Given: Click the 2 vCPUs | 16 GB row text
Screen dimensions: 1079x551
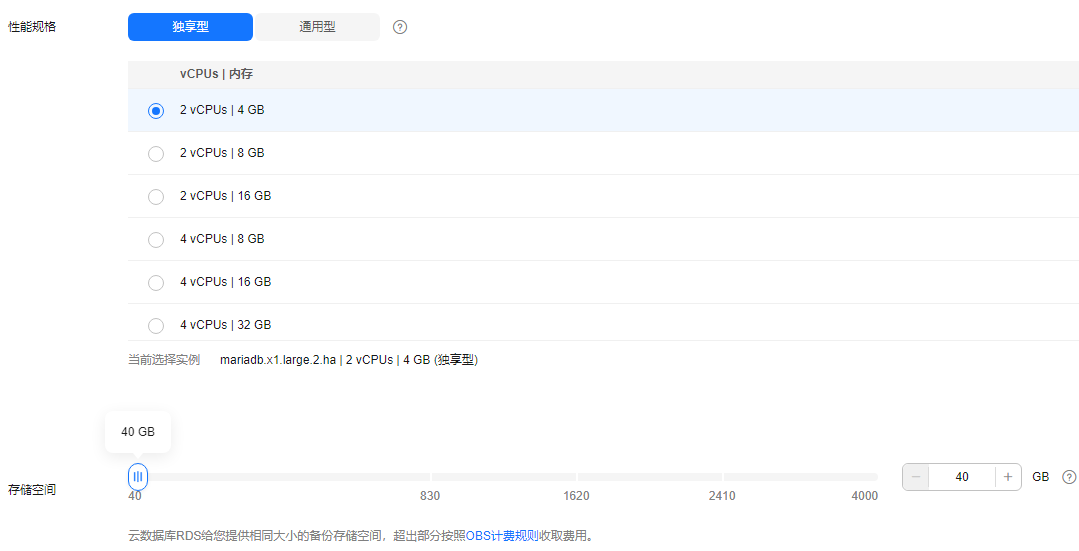Looking at the screenshot, I should coord(226,196).
